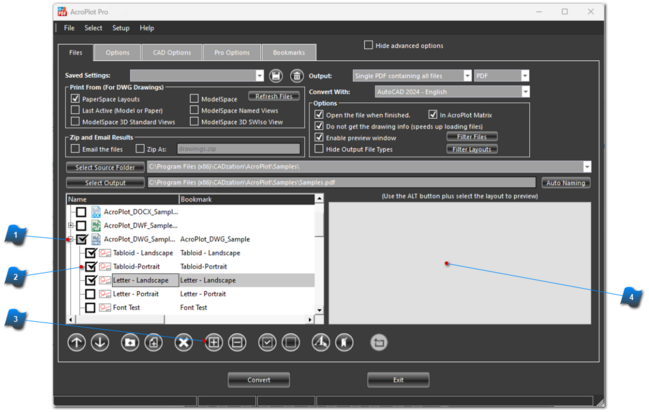Screen dimensions: 649x412
Task: Click the bookmark edit toolbar icon
Action: (x=344, y=343)
